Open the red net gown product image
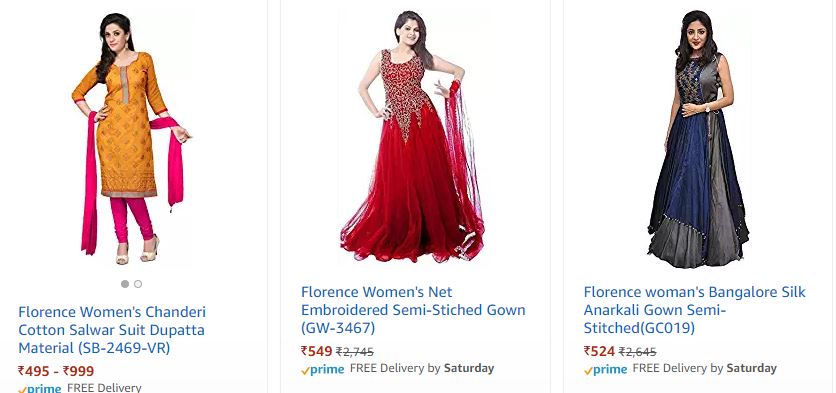This screenshot has height=393, width=836. click(x=412, y=137)
